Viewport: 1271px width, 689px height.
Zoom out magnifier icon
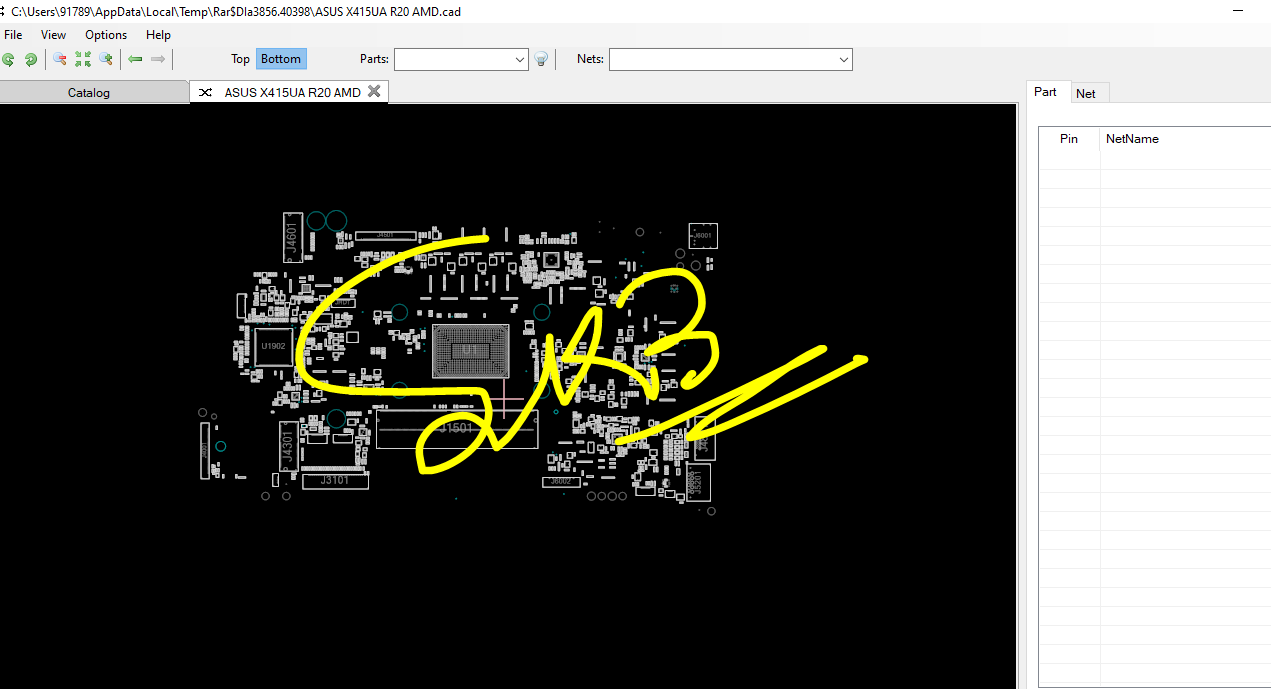tap(60, 59)
